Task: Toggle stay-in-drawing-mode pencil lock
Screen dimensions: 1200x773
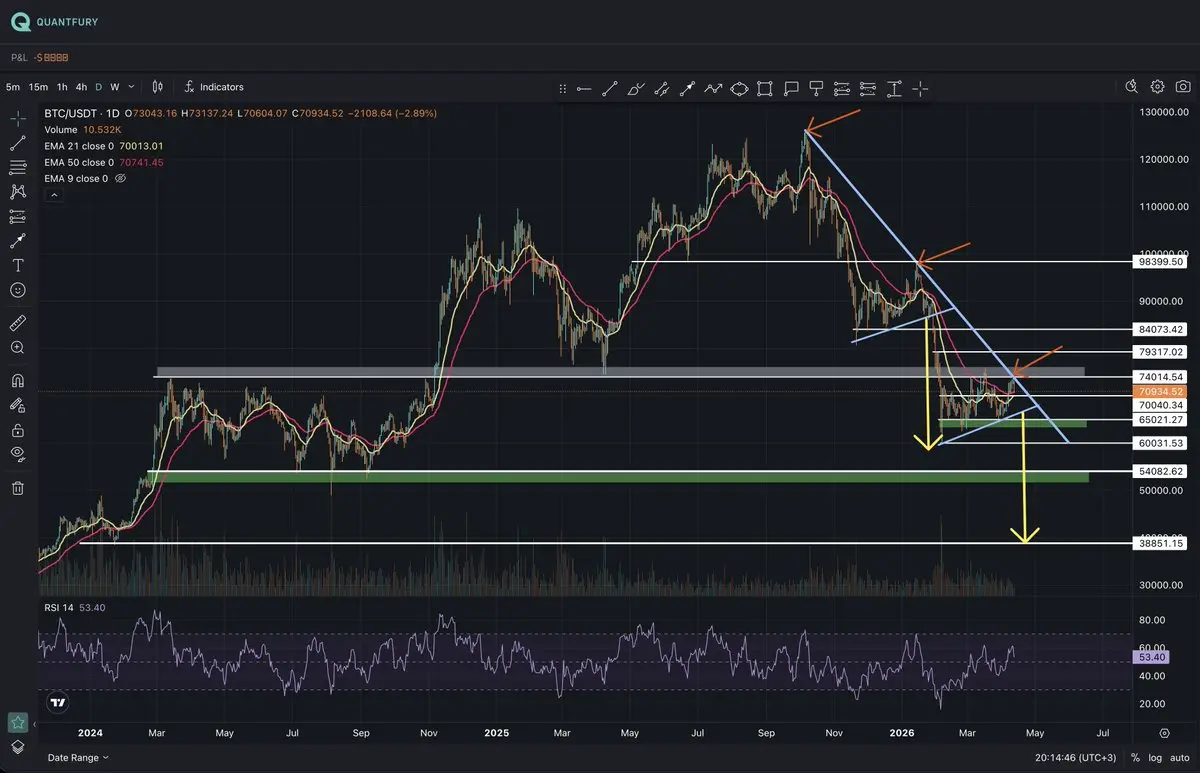Action: coord(18,406)
